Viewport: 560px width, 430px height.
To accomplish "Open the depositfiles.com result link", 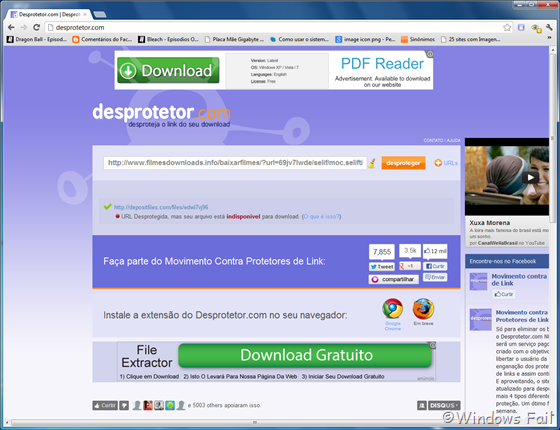I will click(161, 207).
